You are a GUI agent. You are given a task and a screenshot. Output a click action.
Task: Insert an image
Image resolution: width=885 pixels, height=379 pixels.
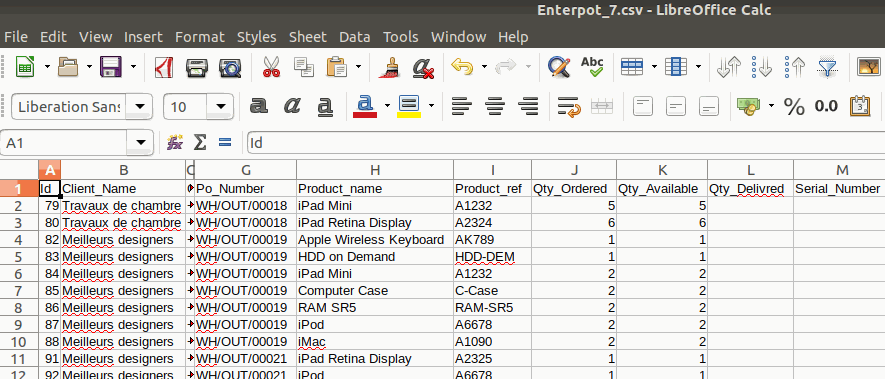pos(870,67)
